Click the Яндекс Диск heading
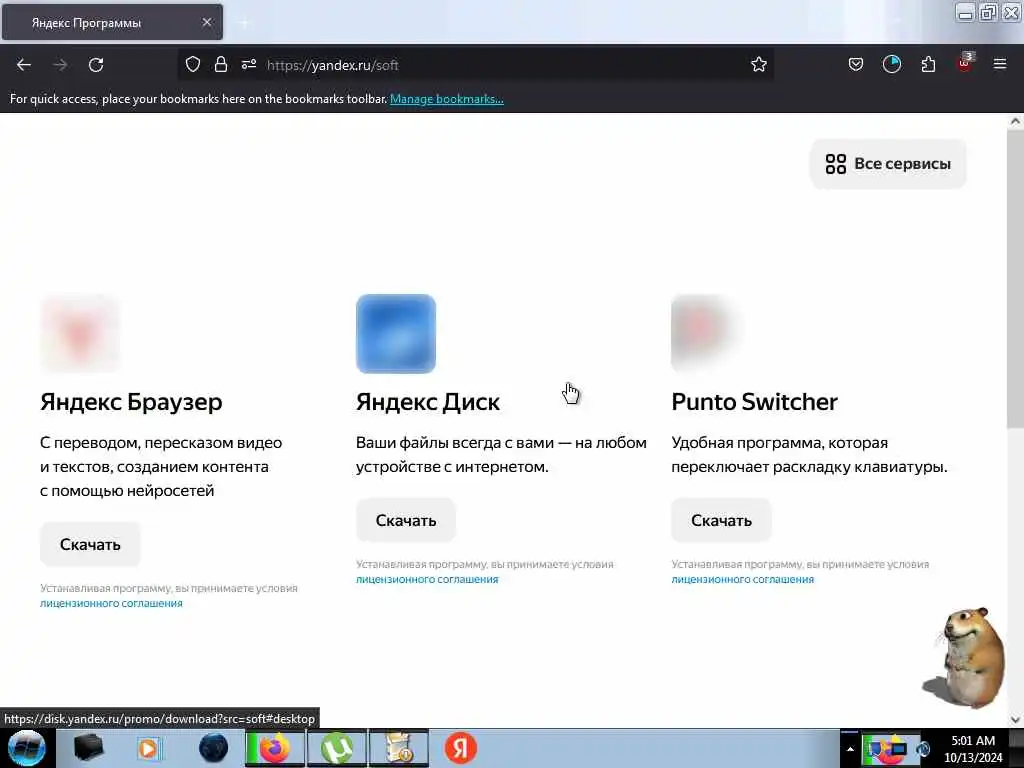 click(x=428, y=402)
